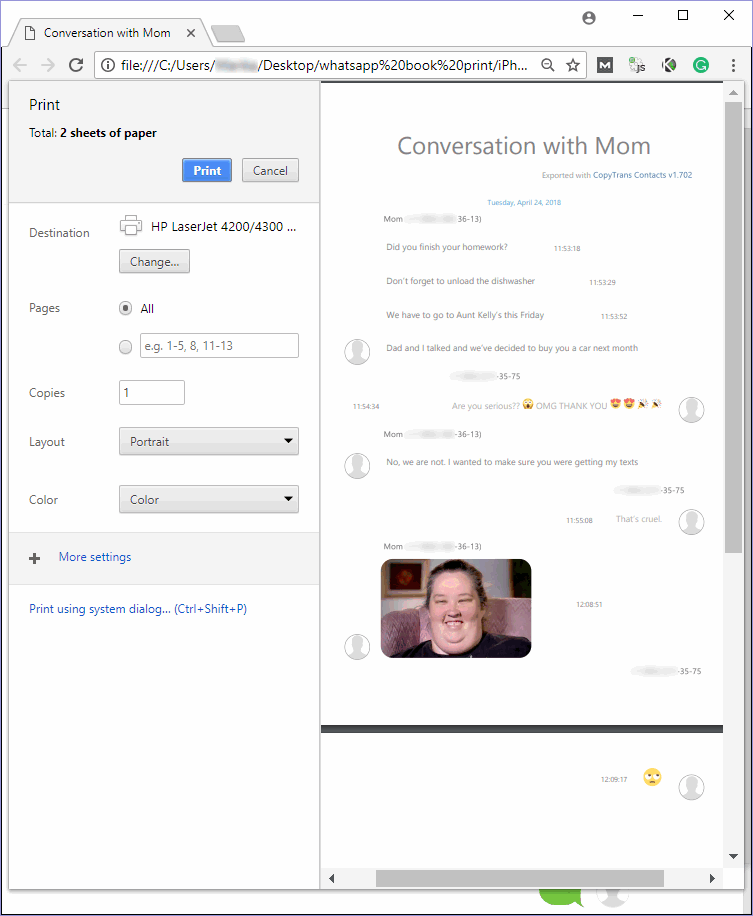Bookmark this page with the star icon

573,65
